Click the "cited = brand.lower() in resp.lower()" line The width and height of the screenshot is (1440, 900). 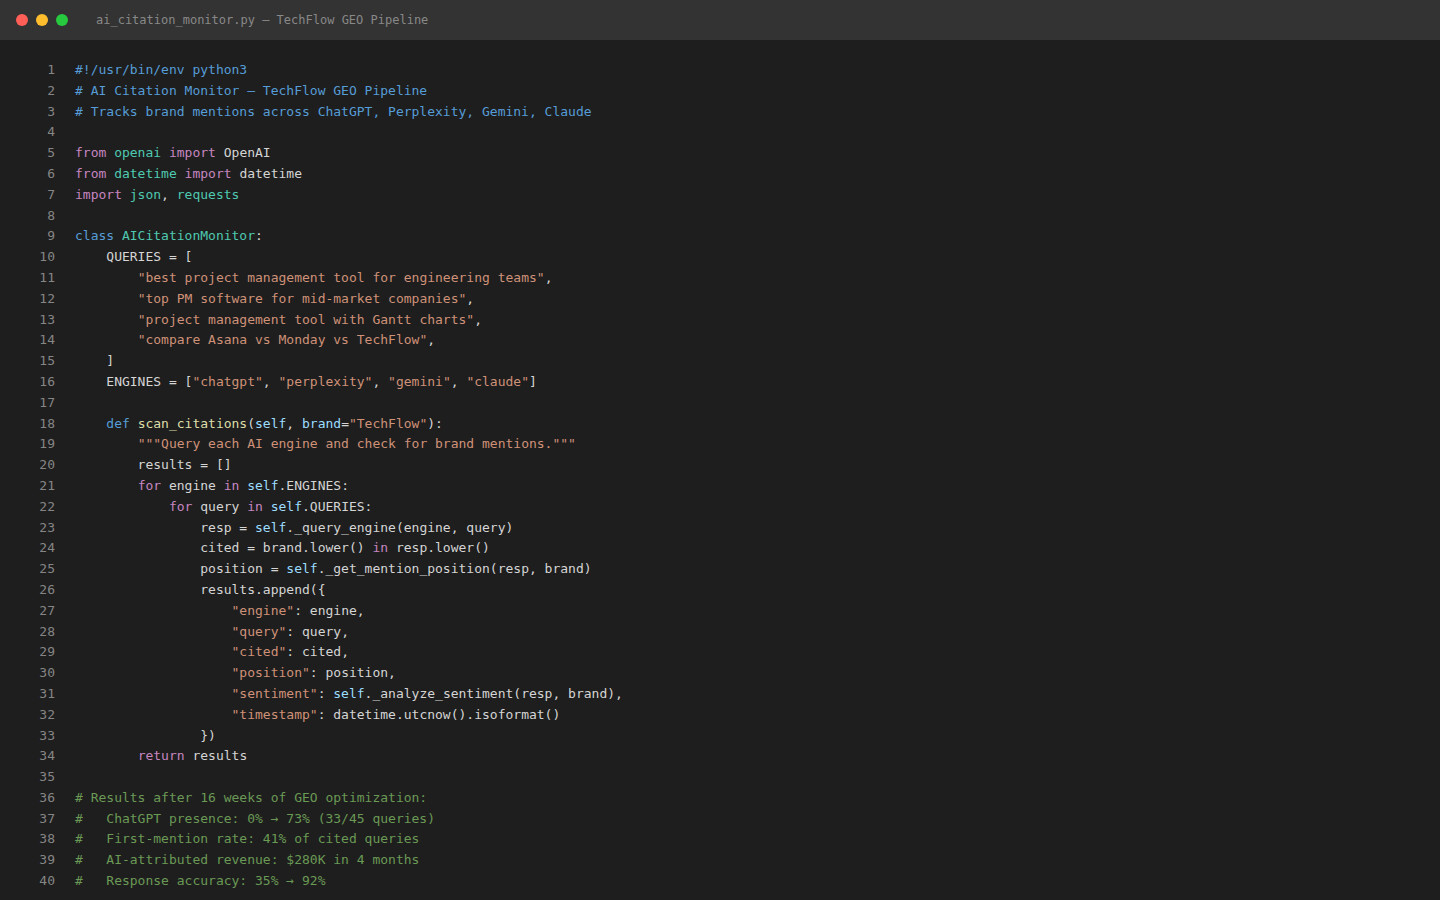click(x=345, y=548)
